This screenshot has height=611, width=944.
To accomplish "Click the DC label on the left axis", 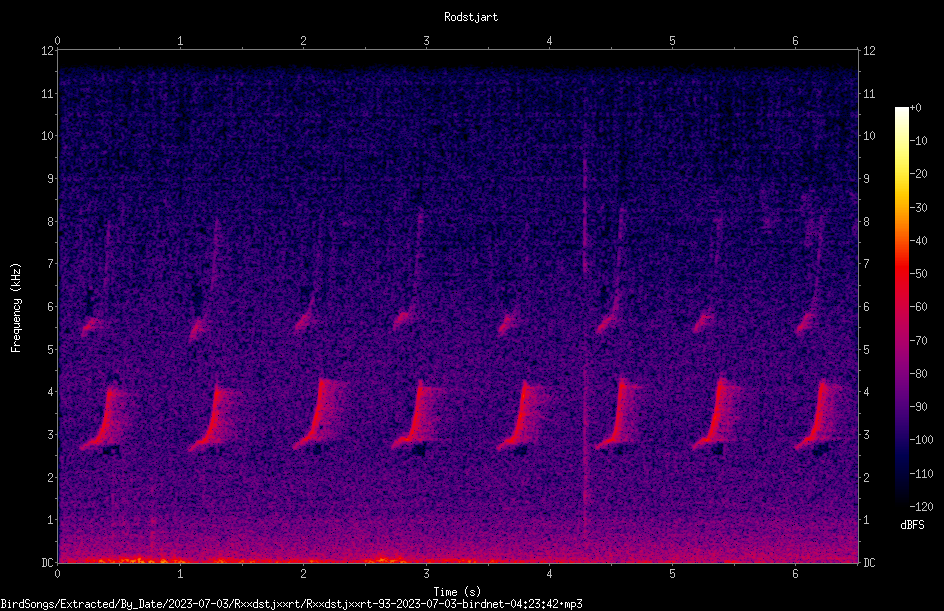I will [47, 562].
